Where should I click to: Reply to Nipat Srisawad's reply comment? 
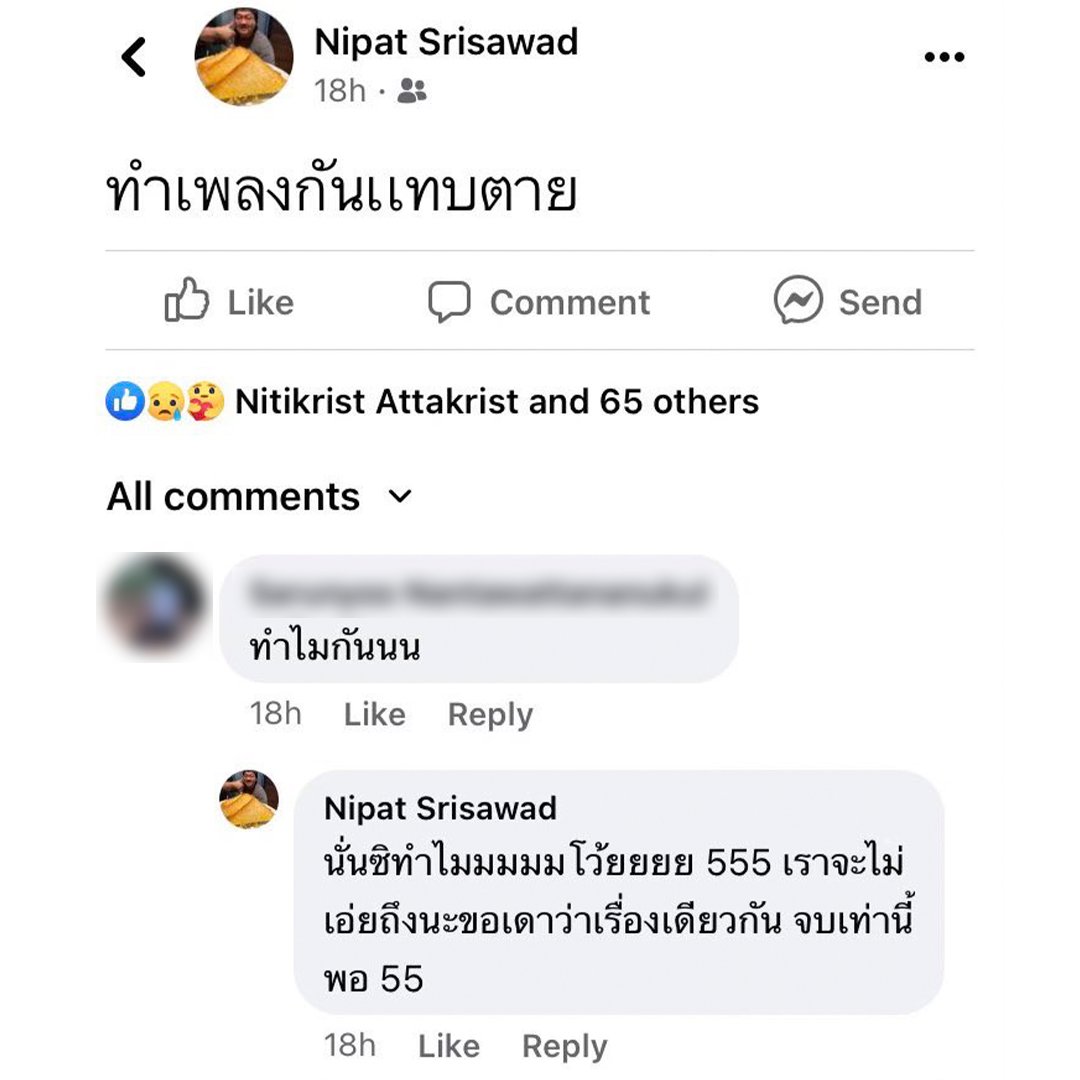coord(565,1046)
